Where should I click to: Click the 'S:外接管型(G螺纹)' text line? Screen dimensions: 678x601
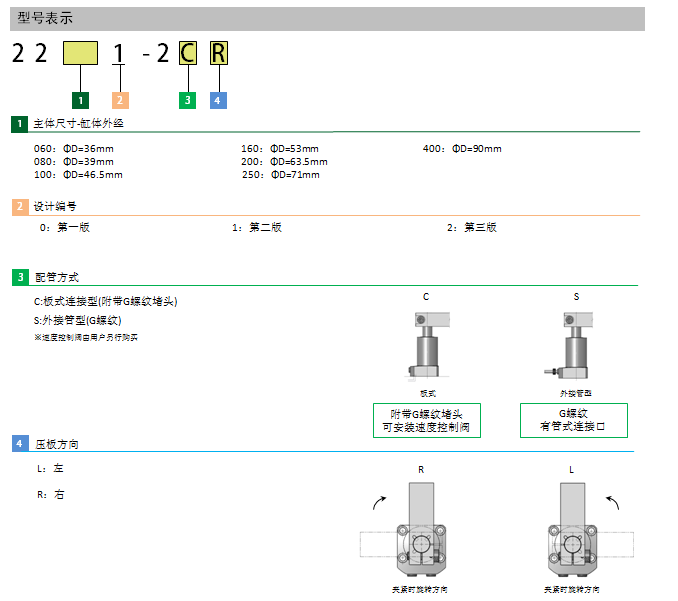[78, 321]
